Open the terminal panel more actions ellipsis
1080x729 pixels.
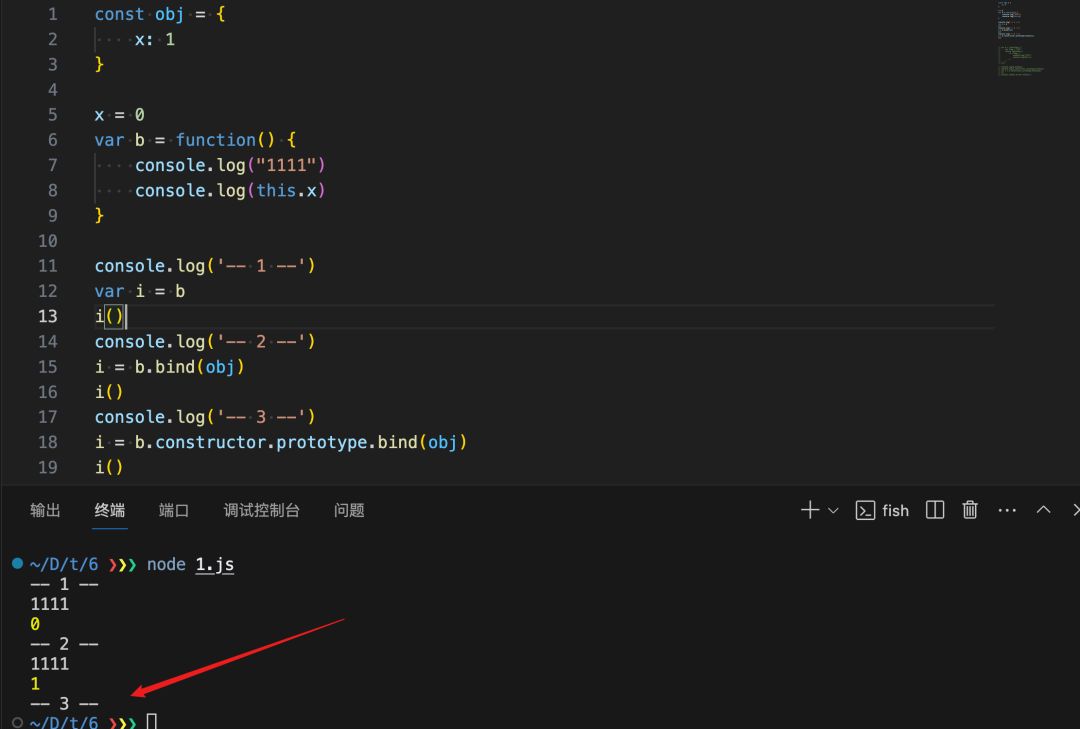coord(1007,510)
